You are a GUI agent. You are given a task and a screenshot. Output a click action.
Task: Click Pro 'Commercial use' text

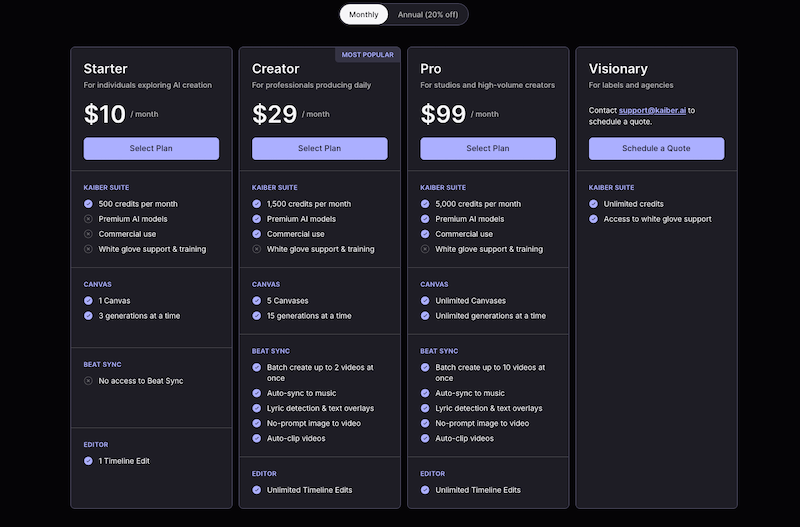(464, 234)
